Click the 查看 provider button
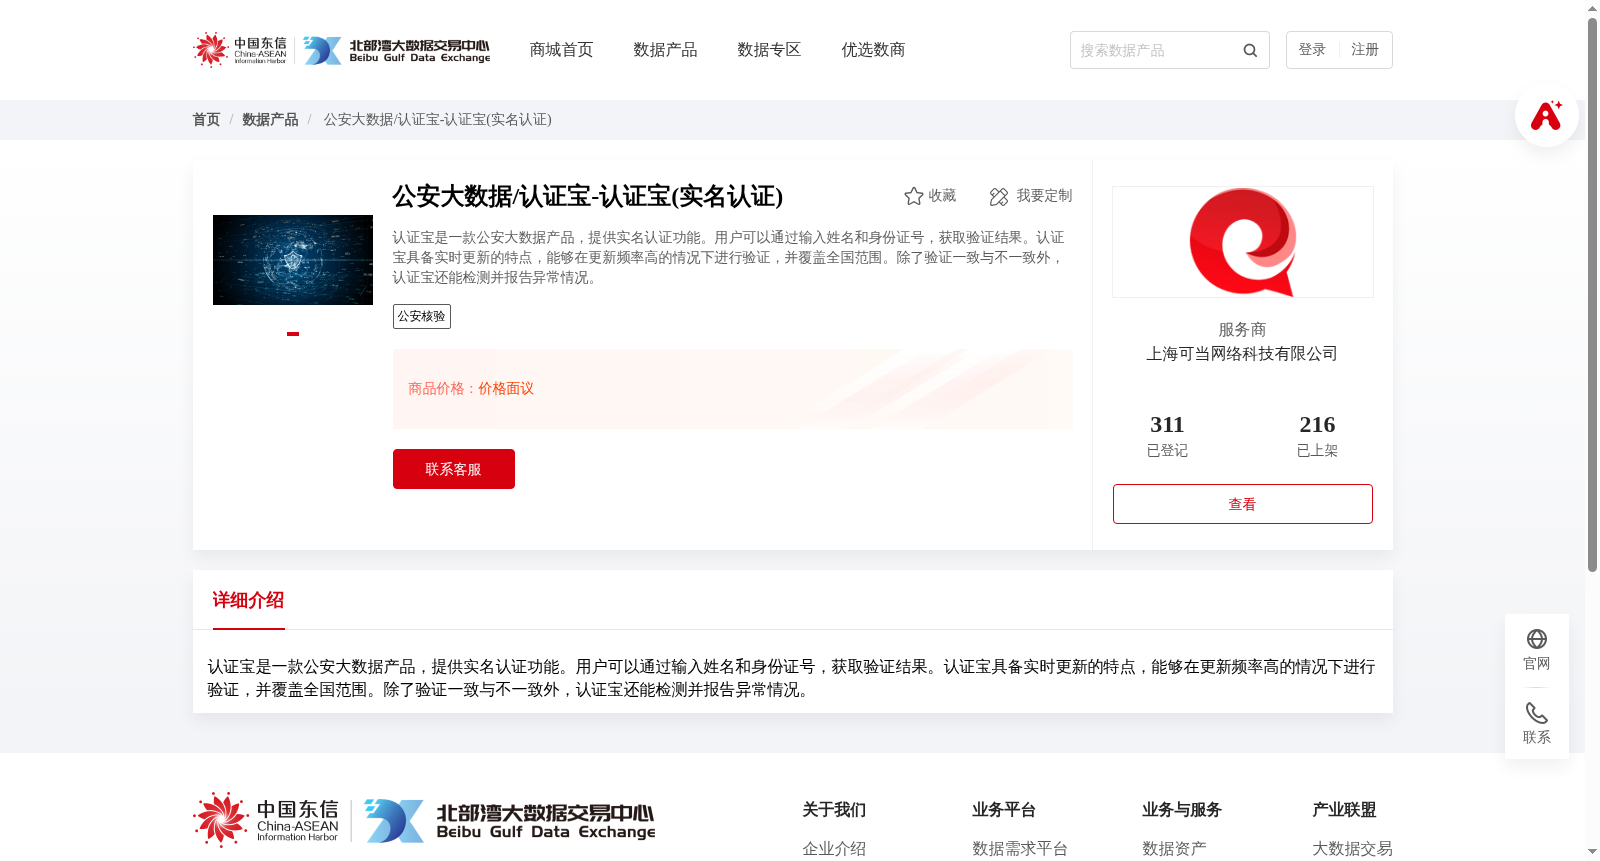The height and width of the screenshot is (861, 1600). [1242, 504]
